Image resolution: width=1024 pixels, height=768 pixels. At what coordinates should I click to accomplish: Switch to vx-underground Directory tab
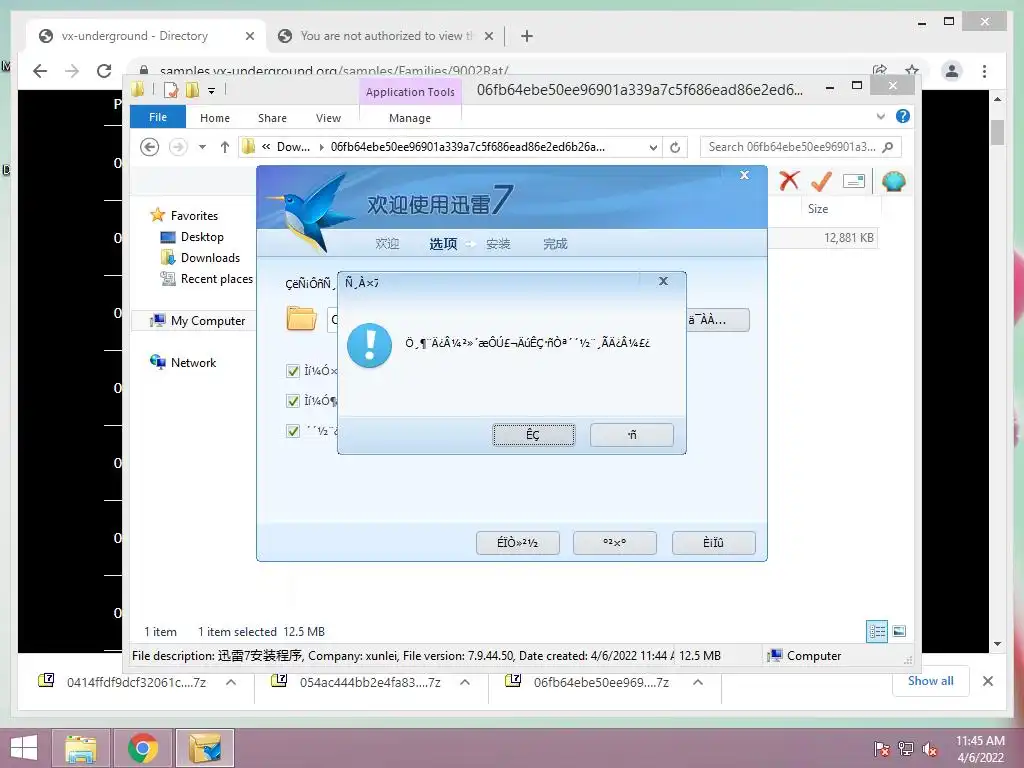[x=146, y=36]
